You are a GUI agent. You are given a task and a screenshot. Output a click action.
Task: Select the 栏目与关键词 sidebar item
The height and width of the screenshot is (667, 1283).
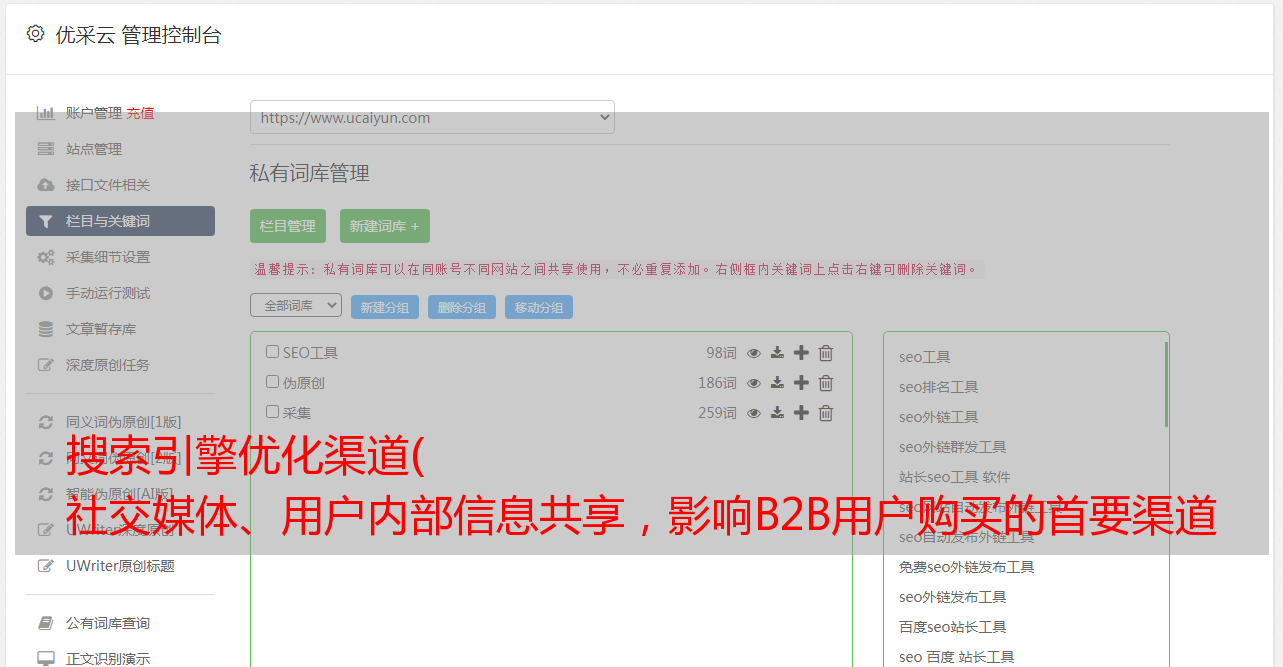[x=120, y=221]
